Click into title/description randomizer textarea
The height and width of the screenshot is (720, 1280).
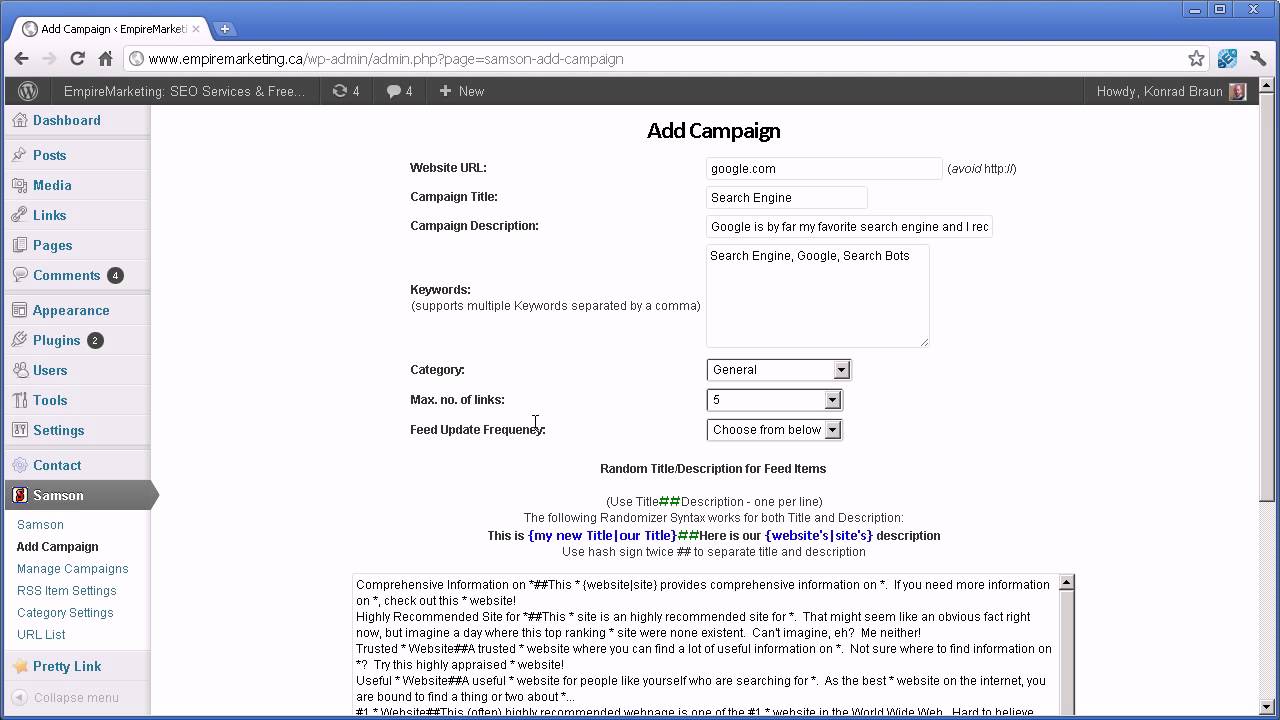[x=705, y=645]
